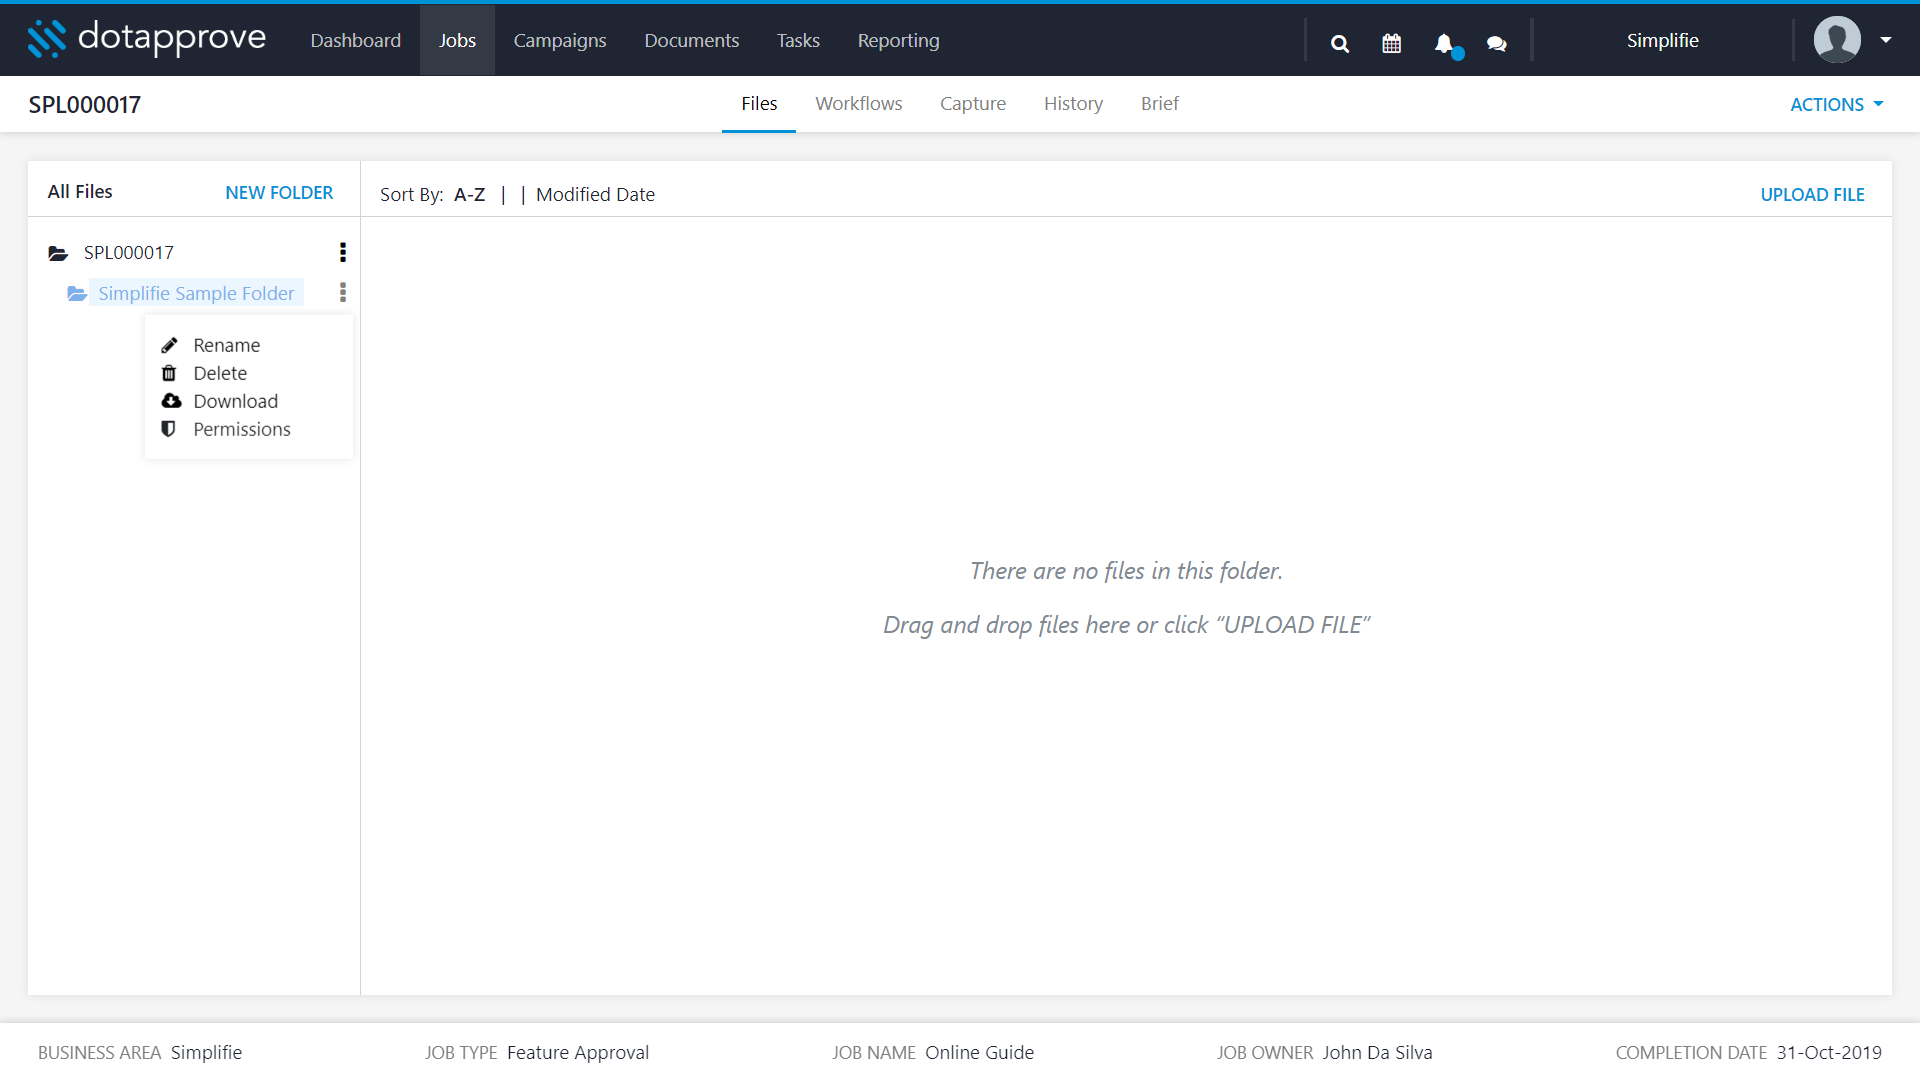Click the 31-Oct-2019 completion date

[1829, 1053]
